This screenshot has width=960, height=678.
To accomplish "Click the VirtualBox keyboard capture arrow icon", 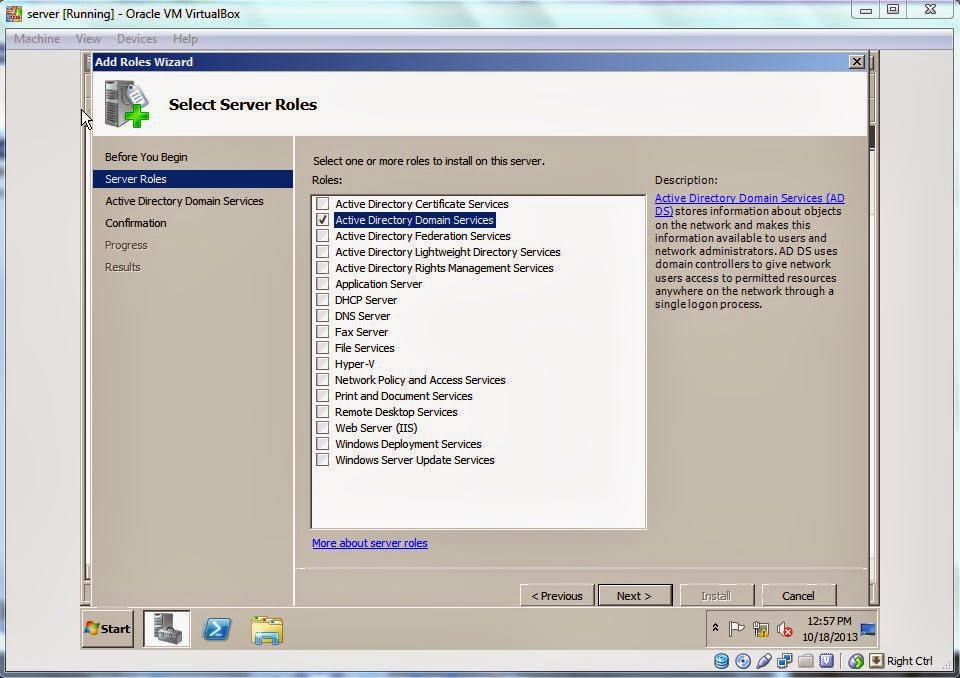I will pyautogui.click(x=877, y=661).
